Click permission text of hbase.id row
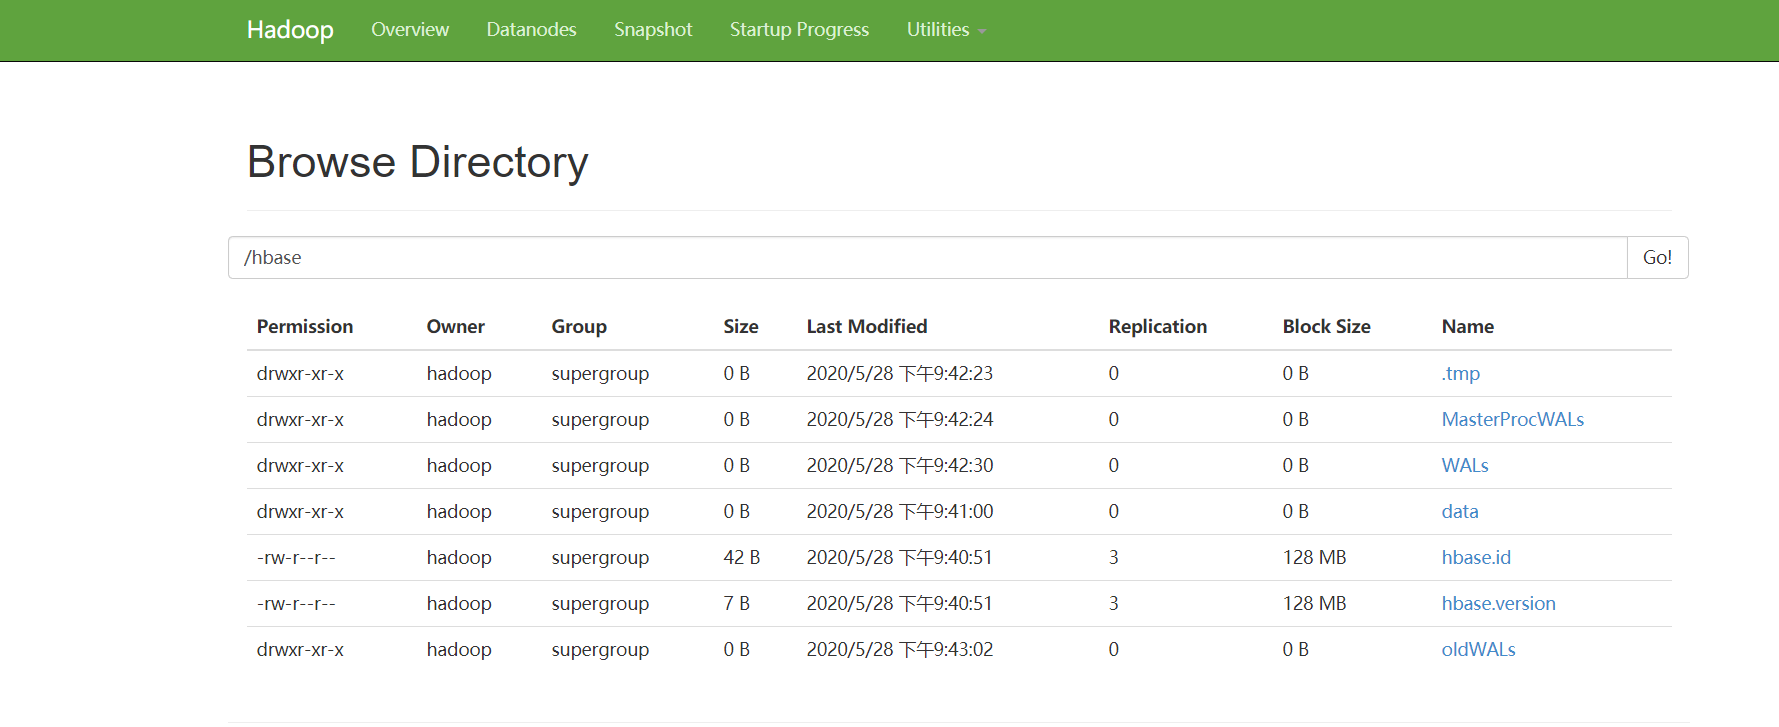This screenshot has height=727, width=1779. click(x=296, y=557)
